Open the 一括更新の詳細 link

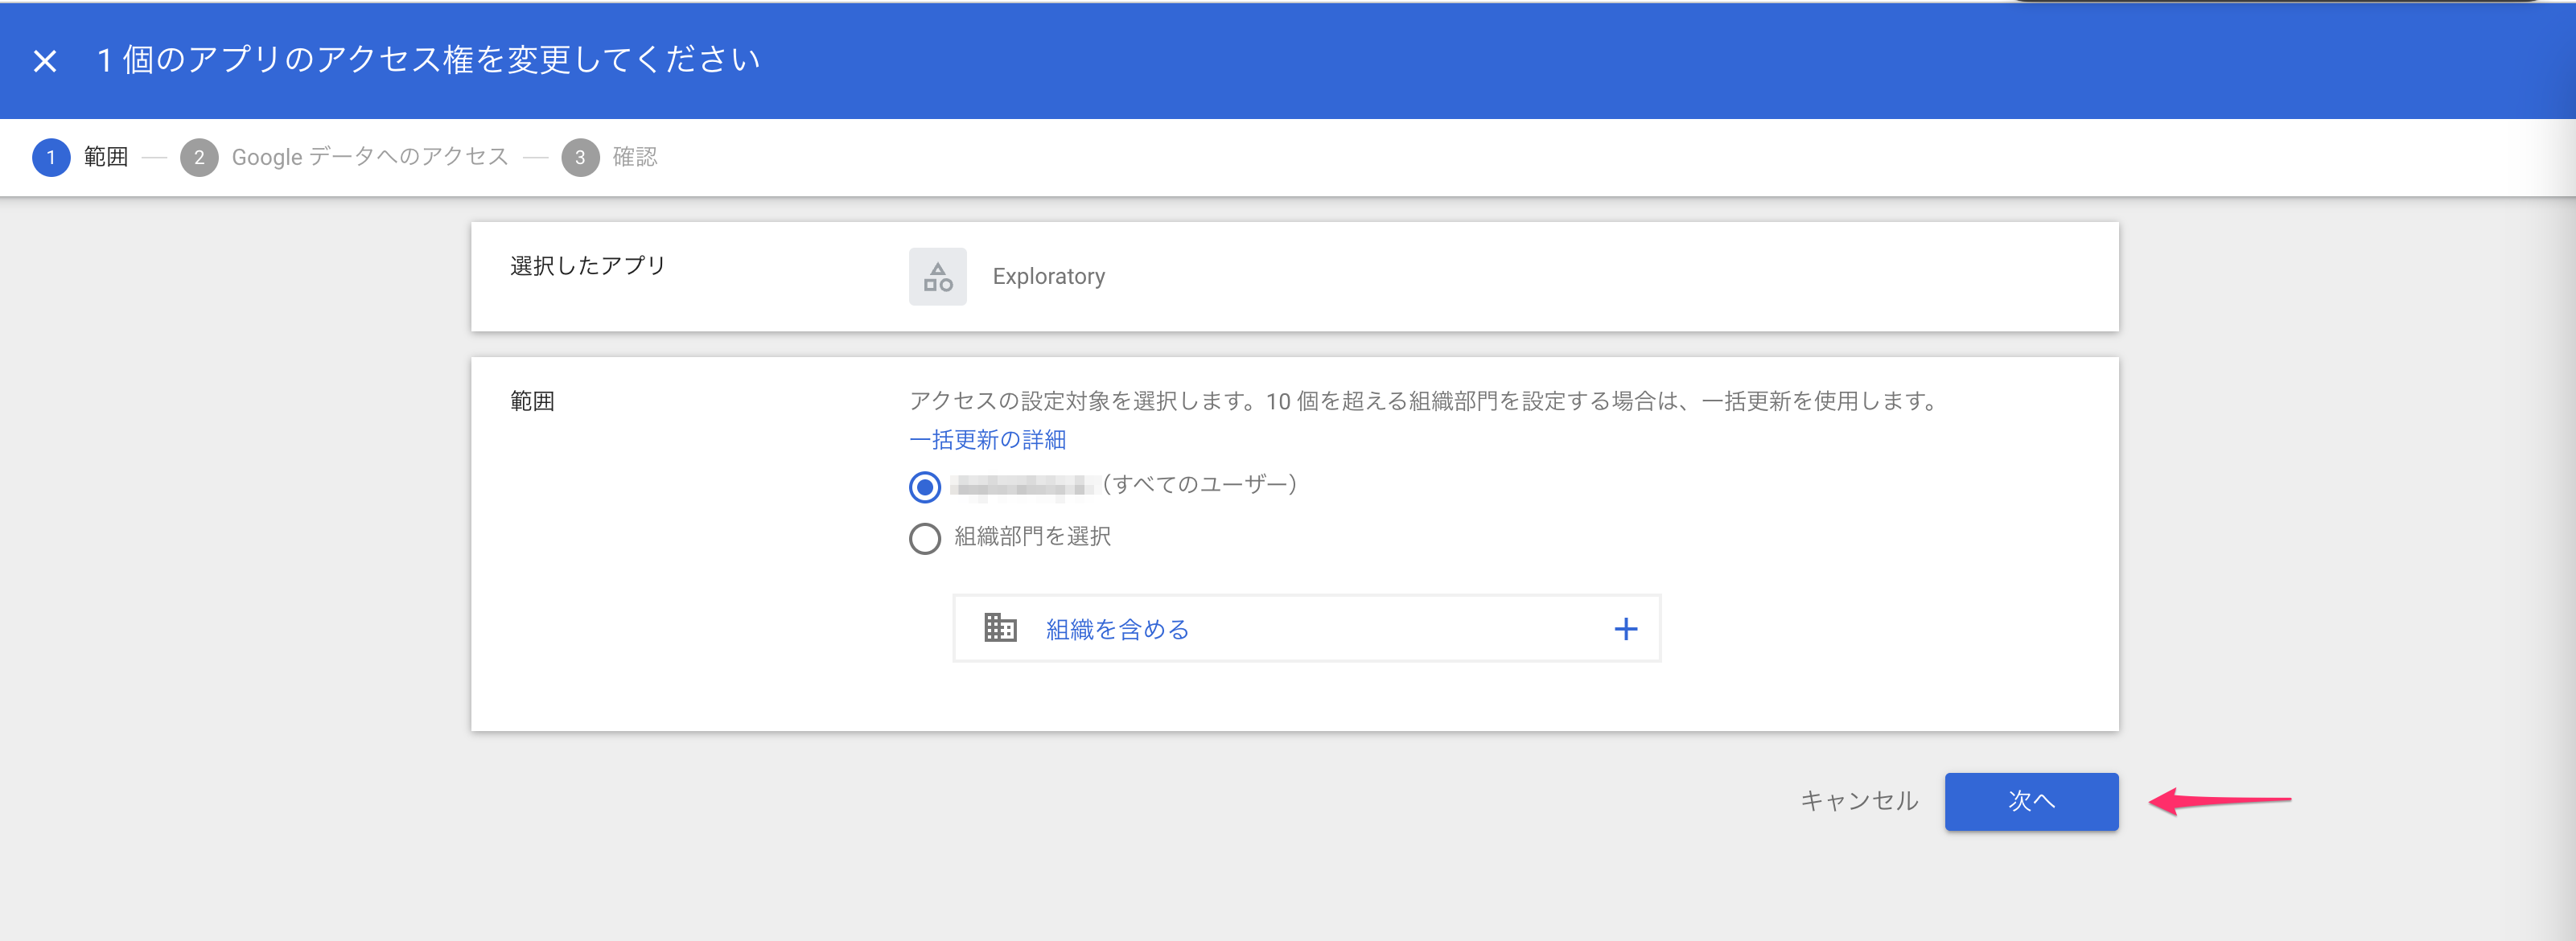[987, 440]
